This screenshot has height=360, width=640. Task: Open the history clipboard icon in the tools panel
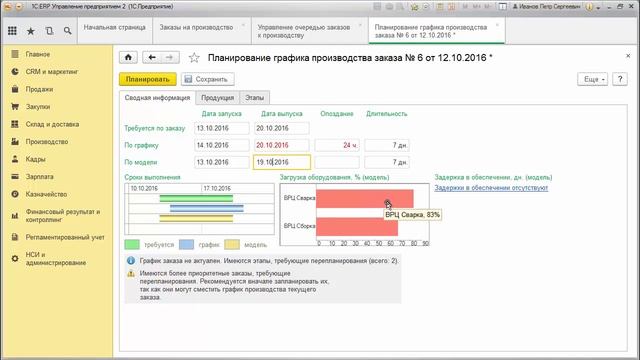(49, 31)
